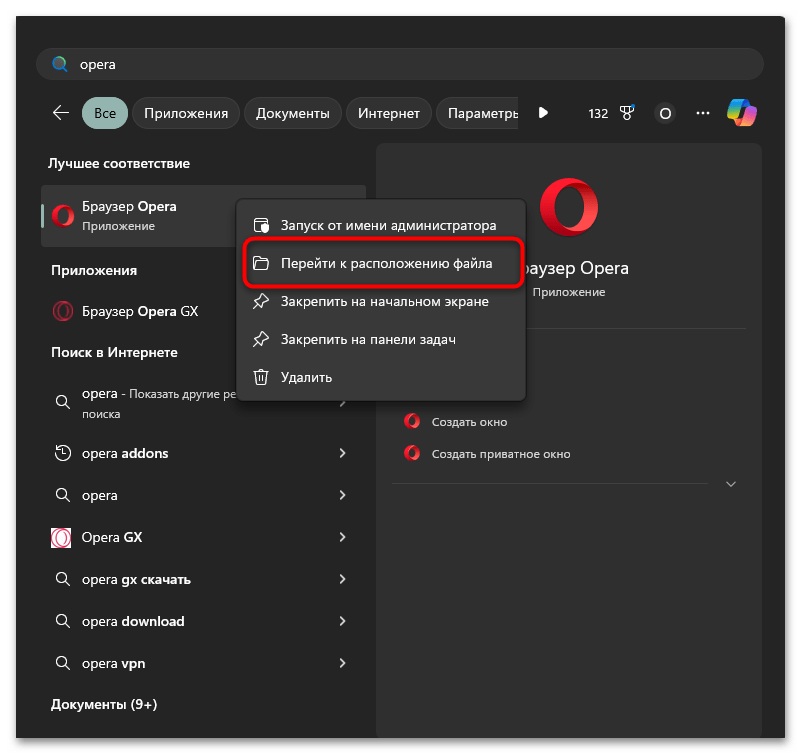Image resolution: width=801 pixels, height=754 pixels.
Task: Switch to the Документы filter tab
Action: pyautogui.click(x=293, y=113)
